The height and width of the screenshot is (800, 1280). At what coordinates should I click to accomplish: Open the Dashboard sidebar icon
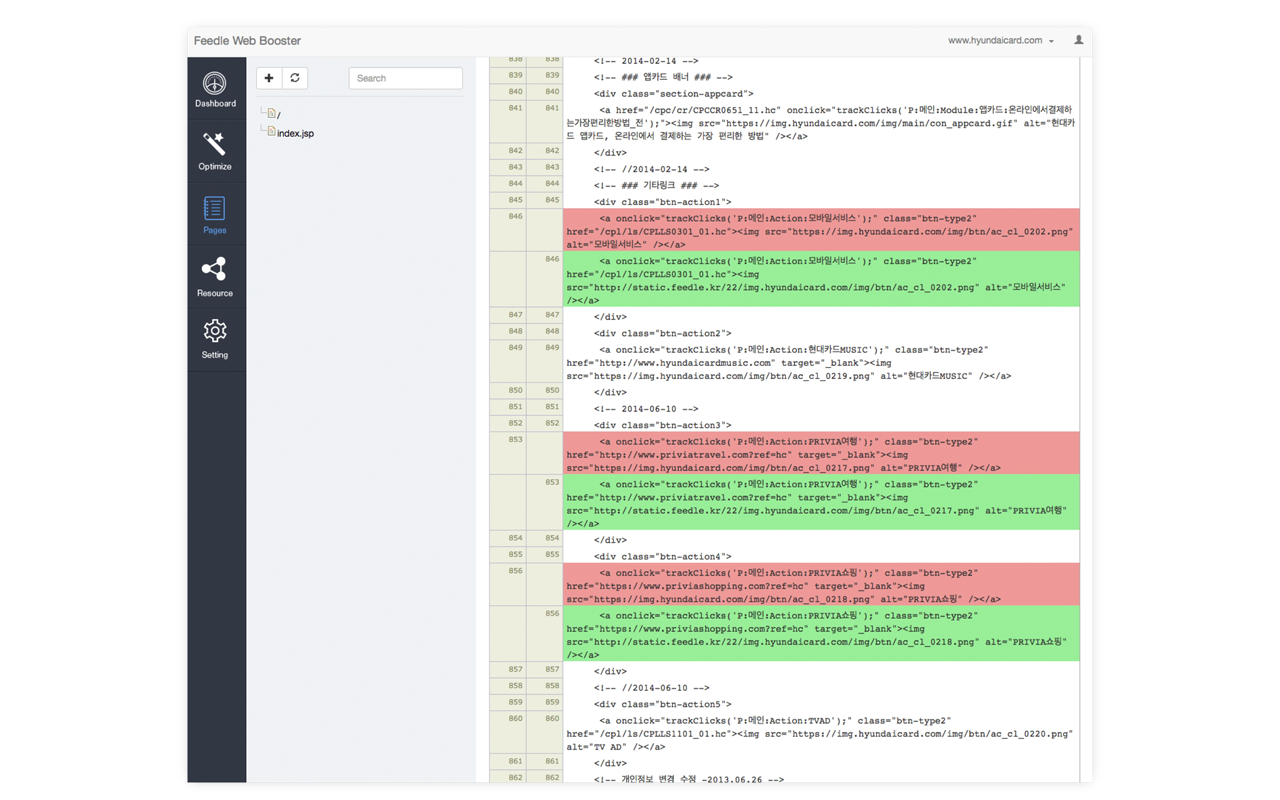point(215,89)
